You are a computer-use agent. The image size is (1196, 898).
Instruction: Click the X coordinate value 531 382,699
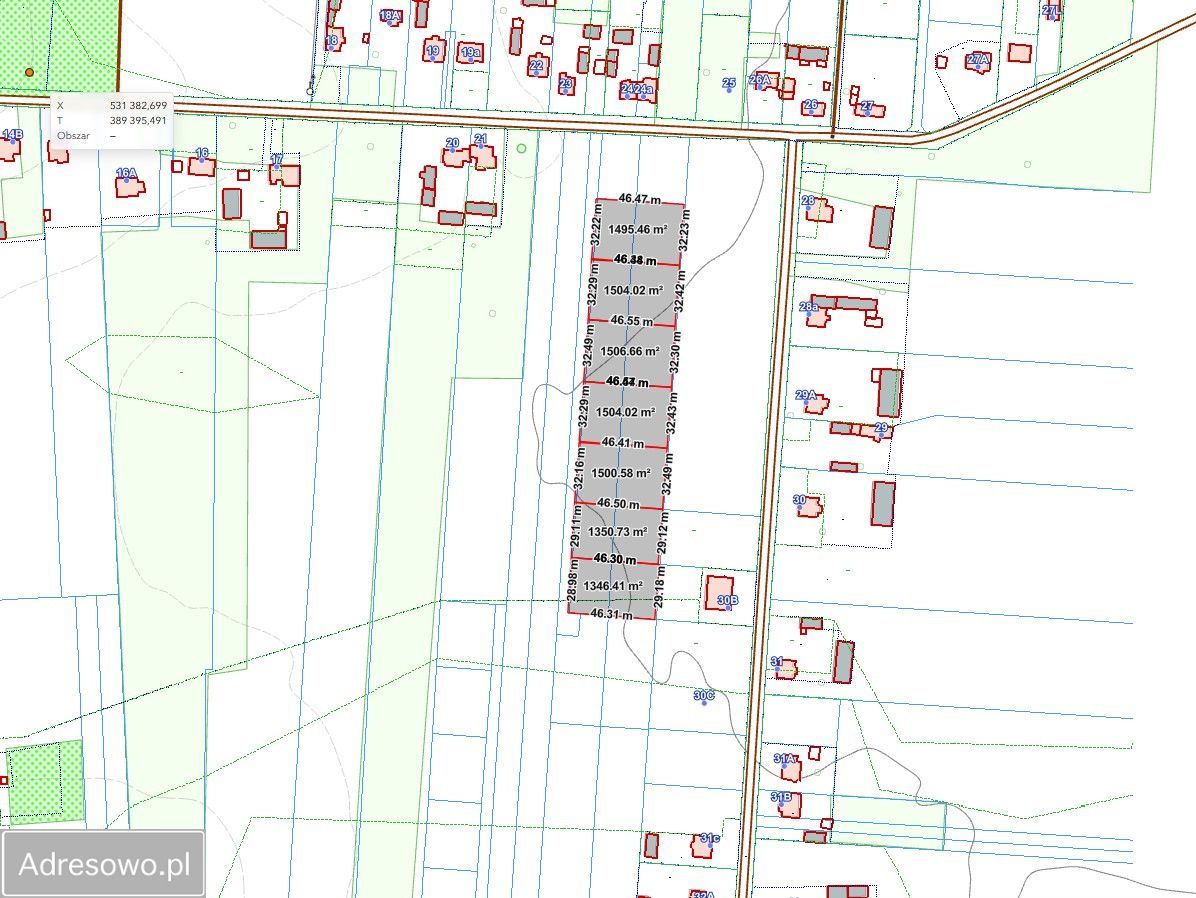click(138, 105)
